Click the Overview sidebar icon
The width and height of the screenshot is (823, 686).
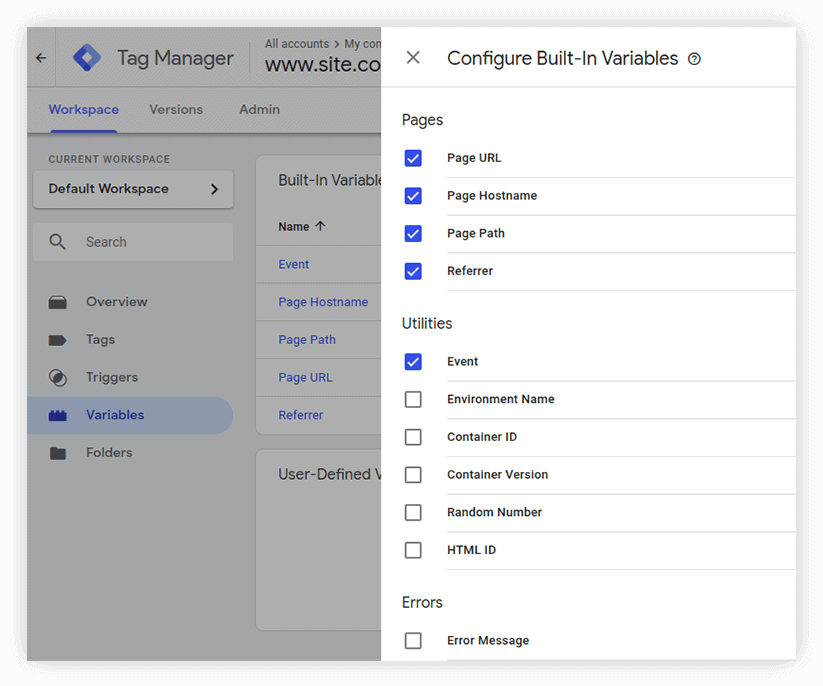tap(58, 302)
